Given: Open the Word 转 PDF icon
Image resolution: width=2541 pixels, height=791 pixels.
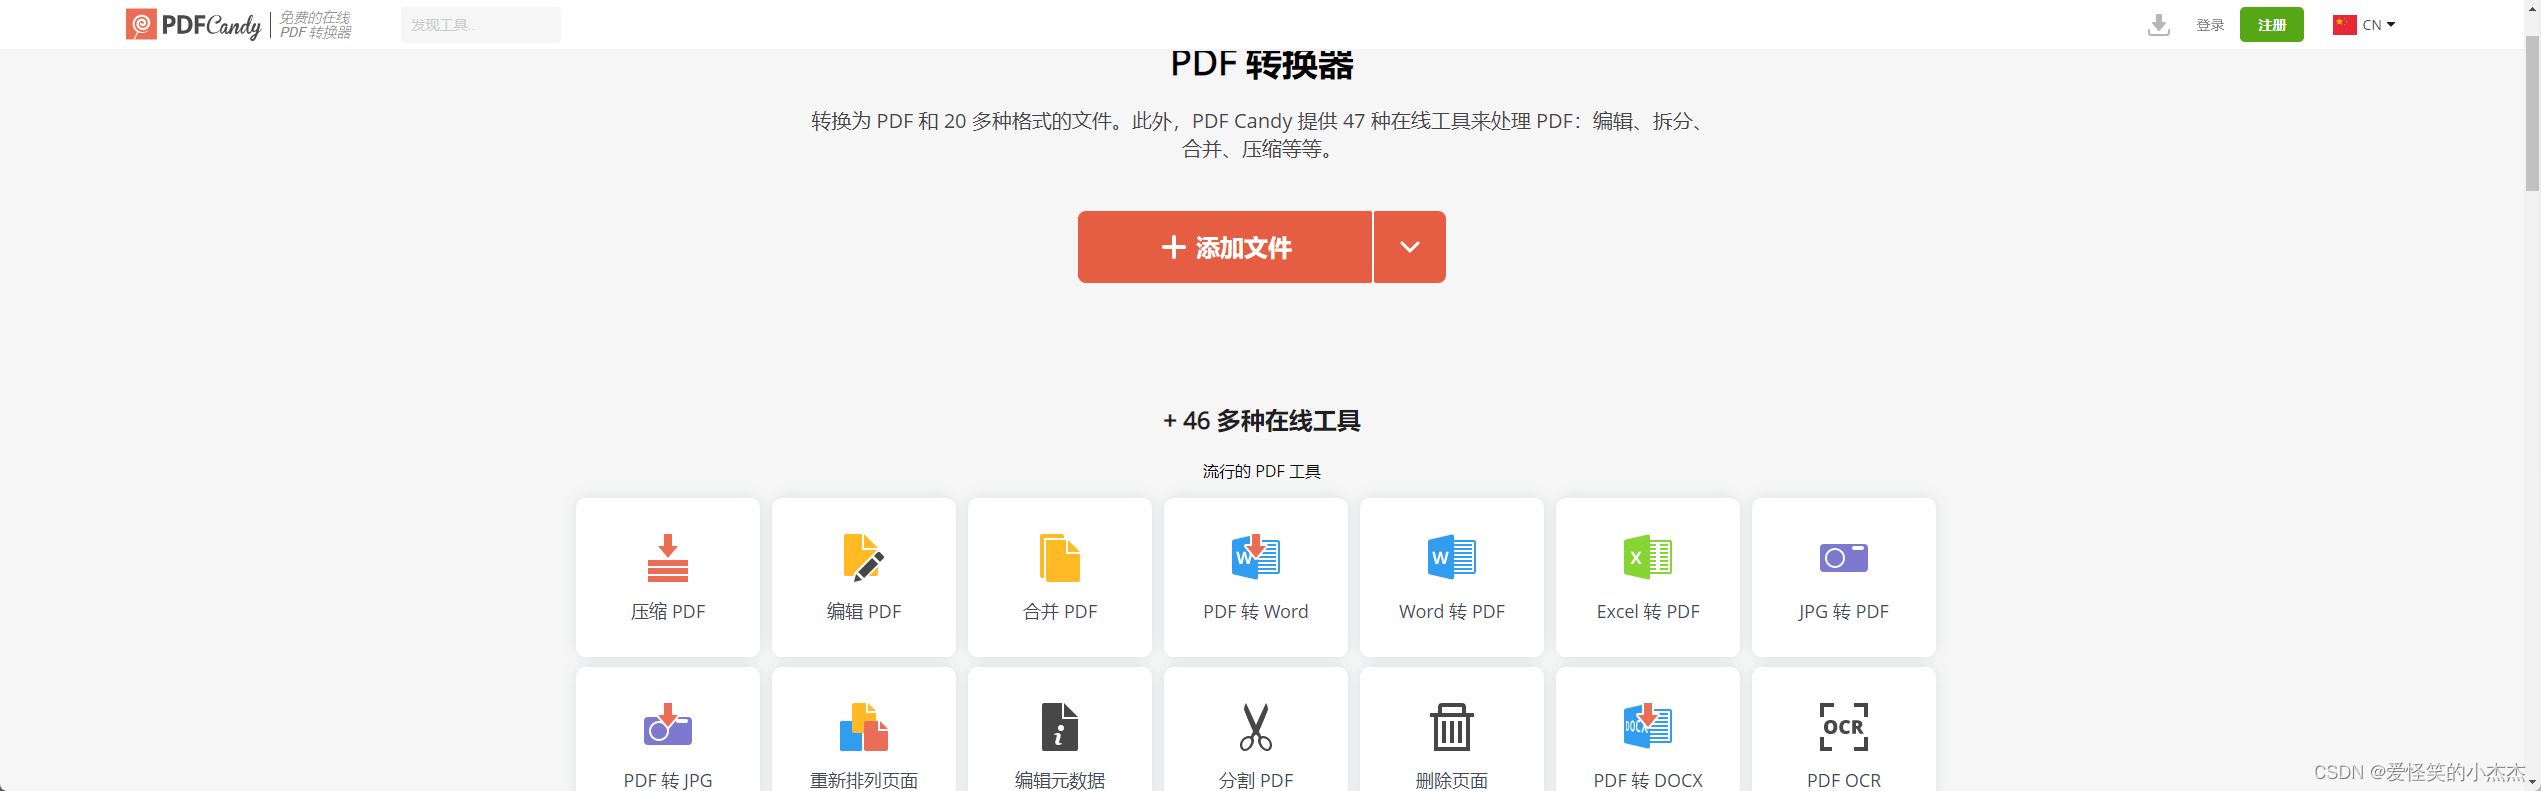Looking at the screenshot, I should [x=1452, y=557].
